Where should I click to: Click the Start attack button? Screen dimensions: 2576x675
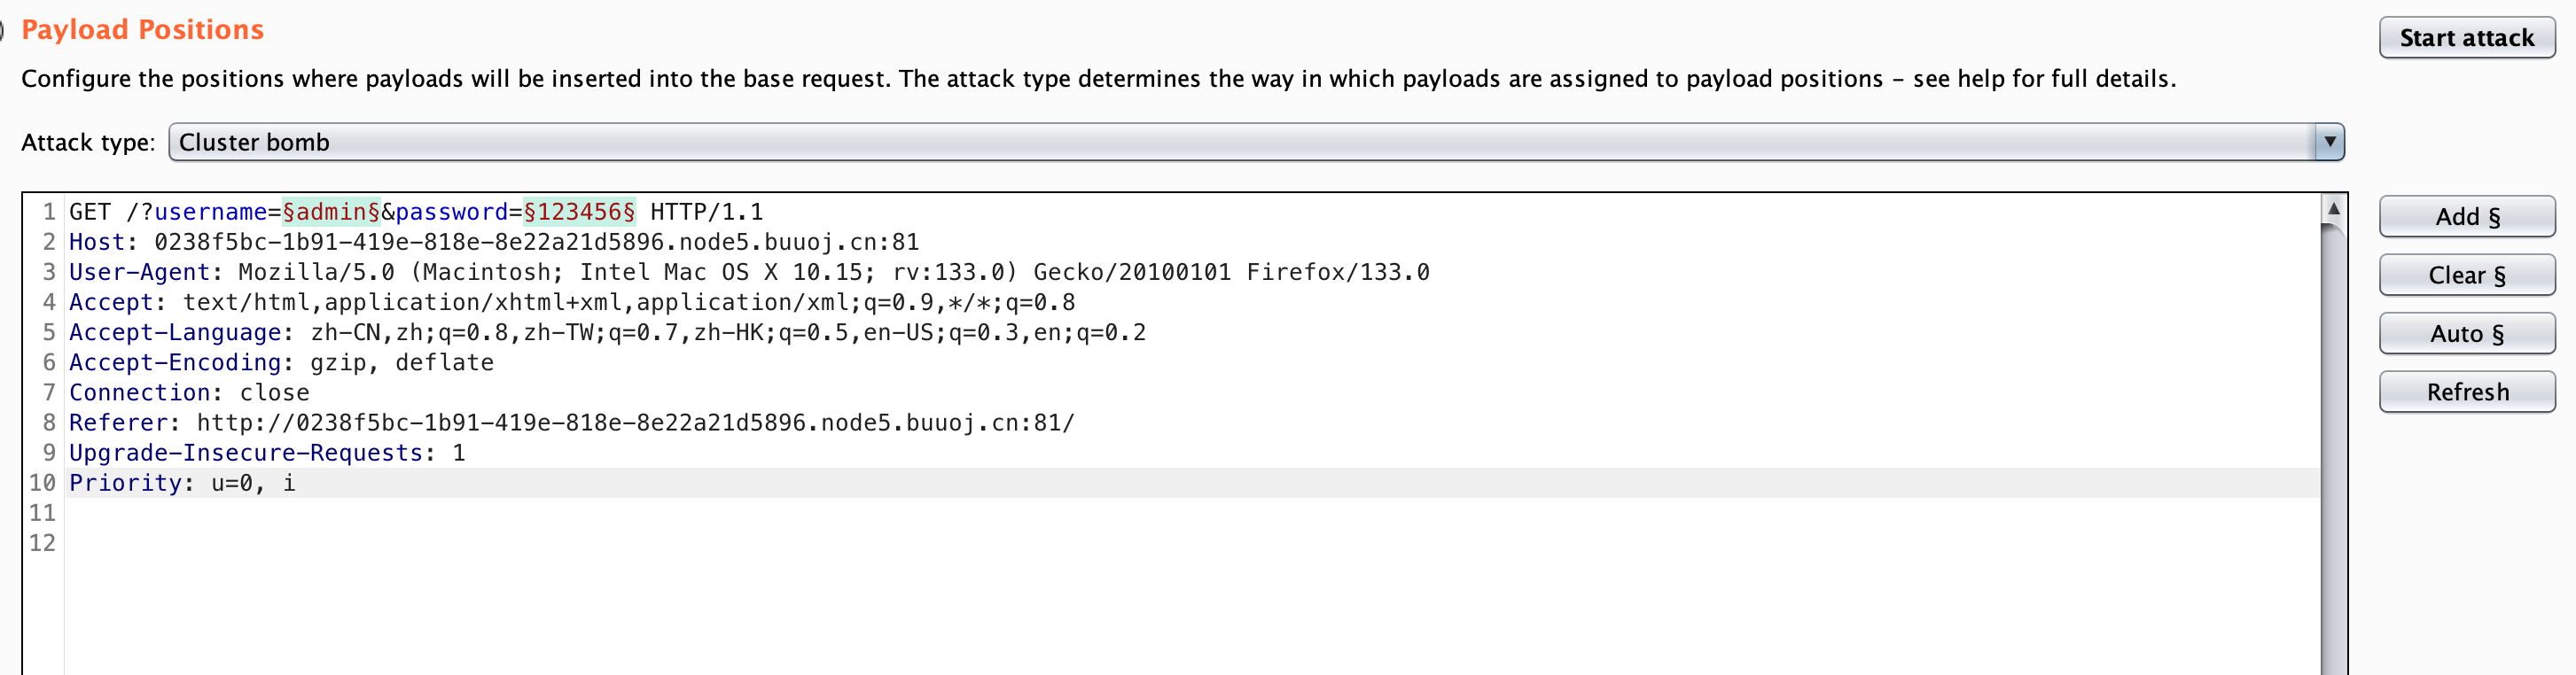click(x=2466, y=38)
